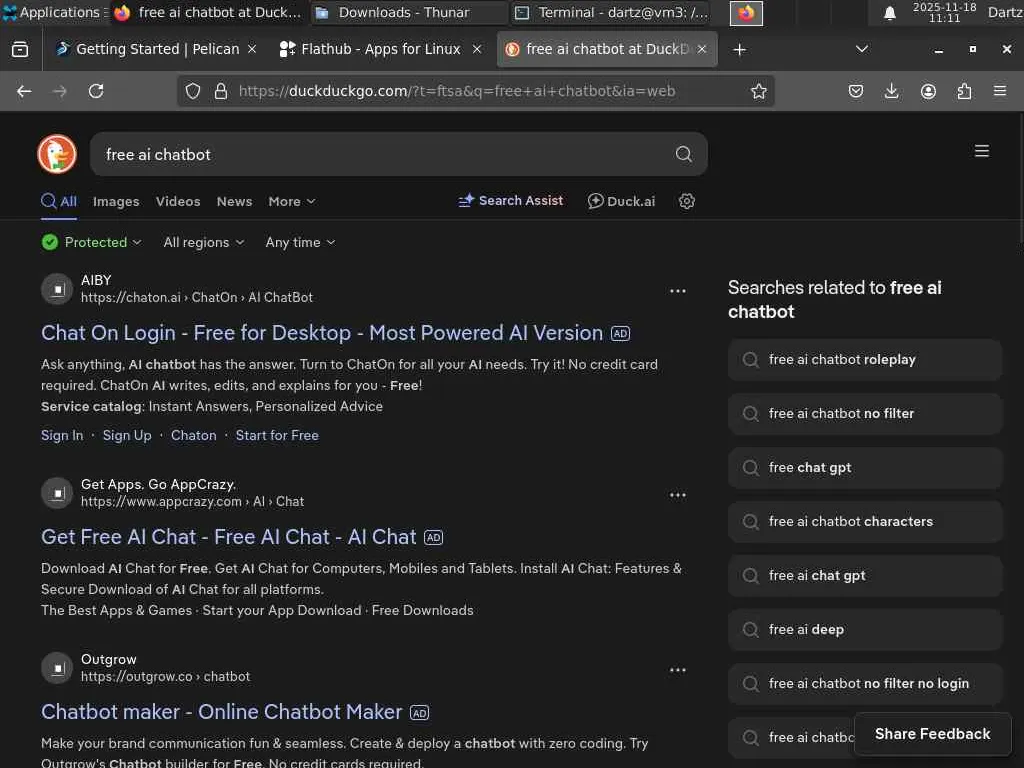
Task: Open the search settings gear icon
Action: 687,201
